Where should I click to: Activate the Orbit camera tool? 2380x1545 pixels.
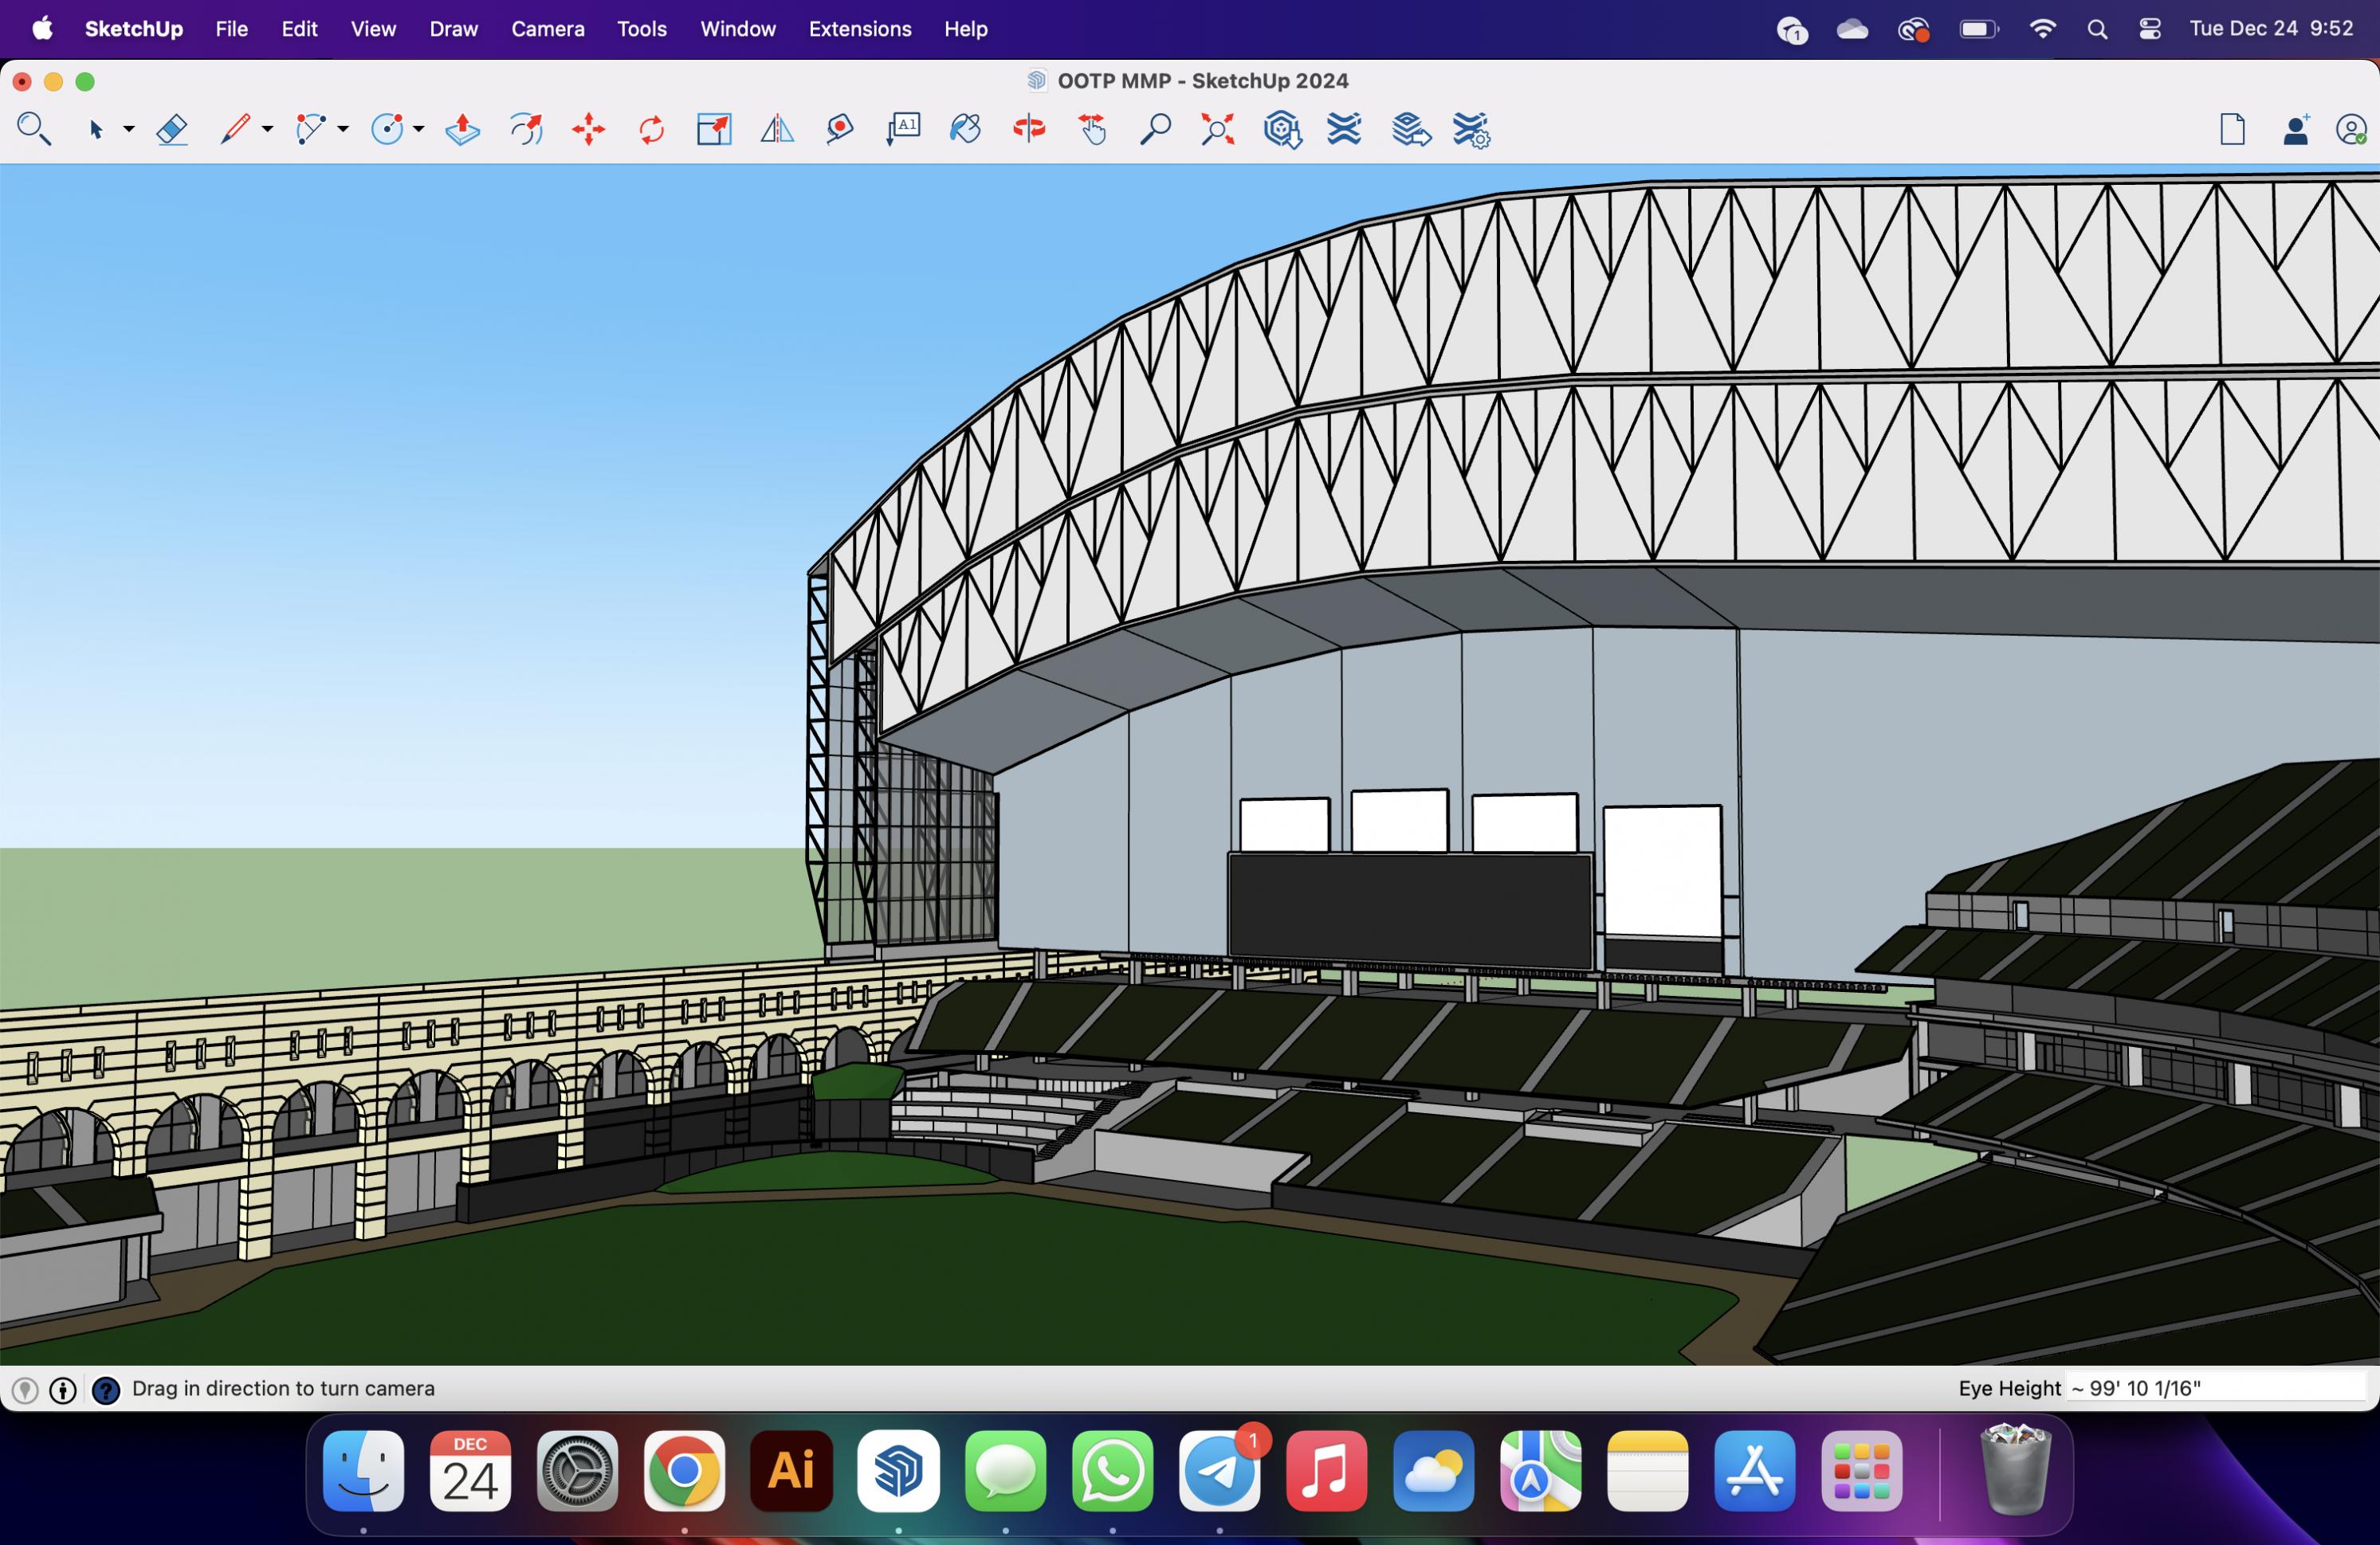[1029, 130]
